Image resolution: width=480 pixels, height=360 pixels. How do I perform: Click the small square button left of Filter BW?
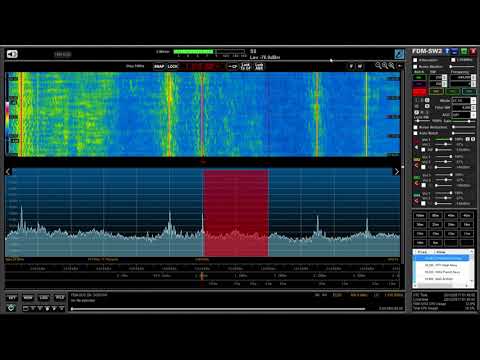427,106
